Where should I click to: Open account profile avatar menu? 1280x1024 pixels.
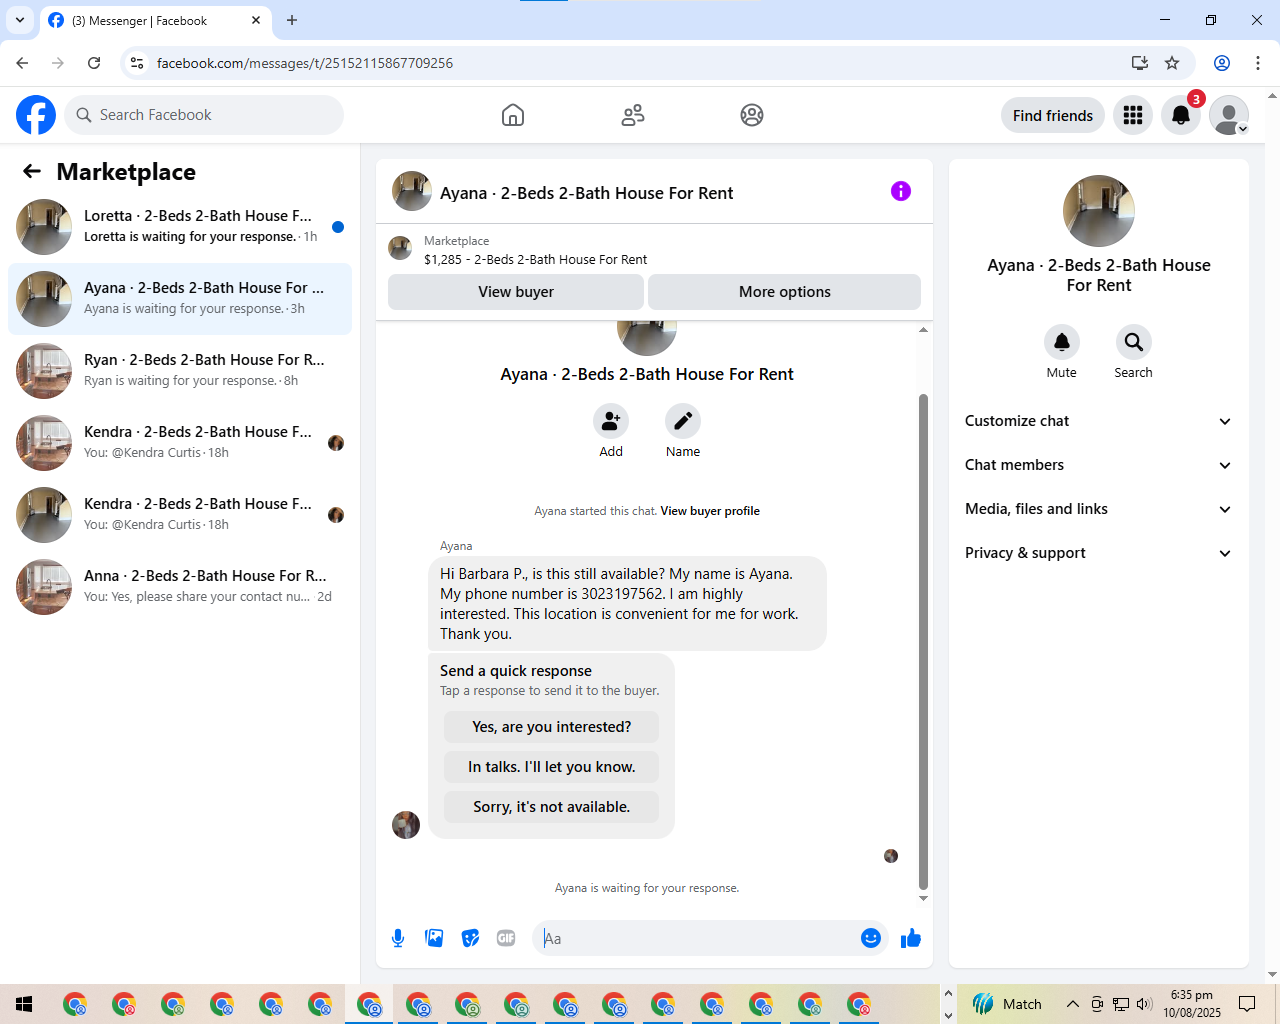coord(1229,115)
